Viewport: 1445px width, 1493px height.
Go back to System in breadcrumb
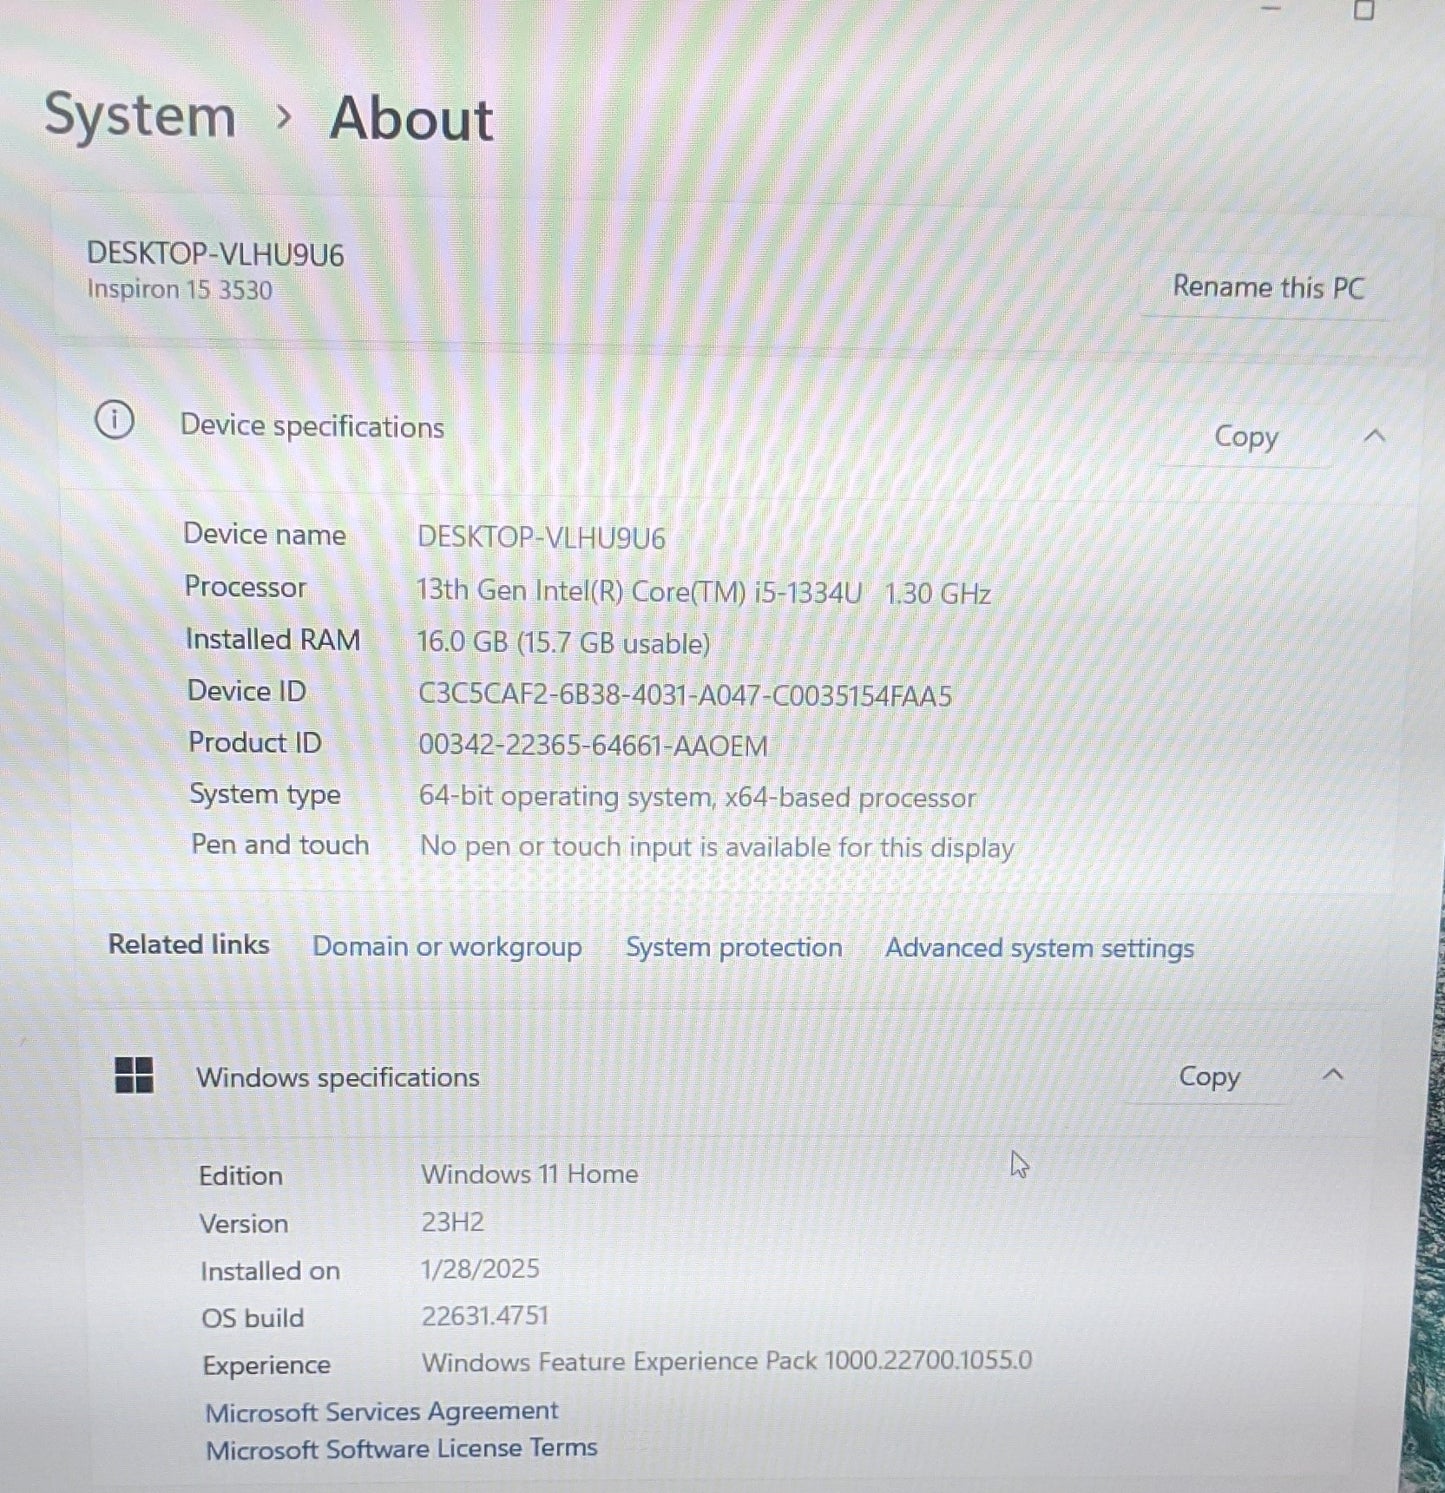[140, 115]
